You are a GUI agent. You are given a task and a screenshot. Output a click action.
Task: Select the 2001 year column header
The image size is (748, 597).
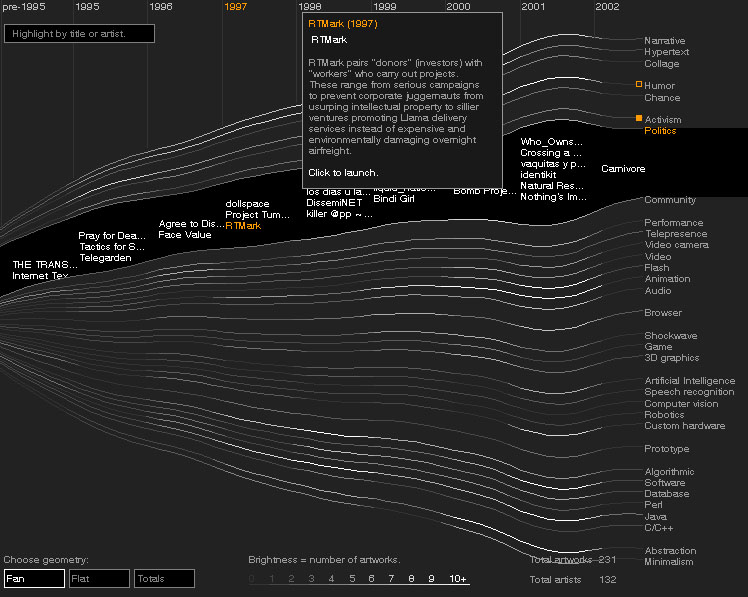point(533,7)
